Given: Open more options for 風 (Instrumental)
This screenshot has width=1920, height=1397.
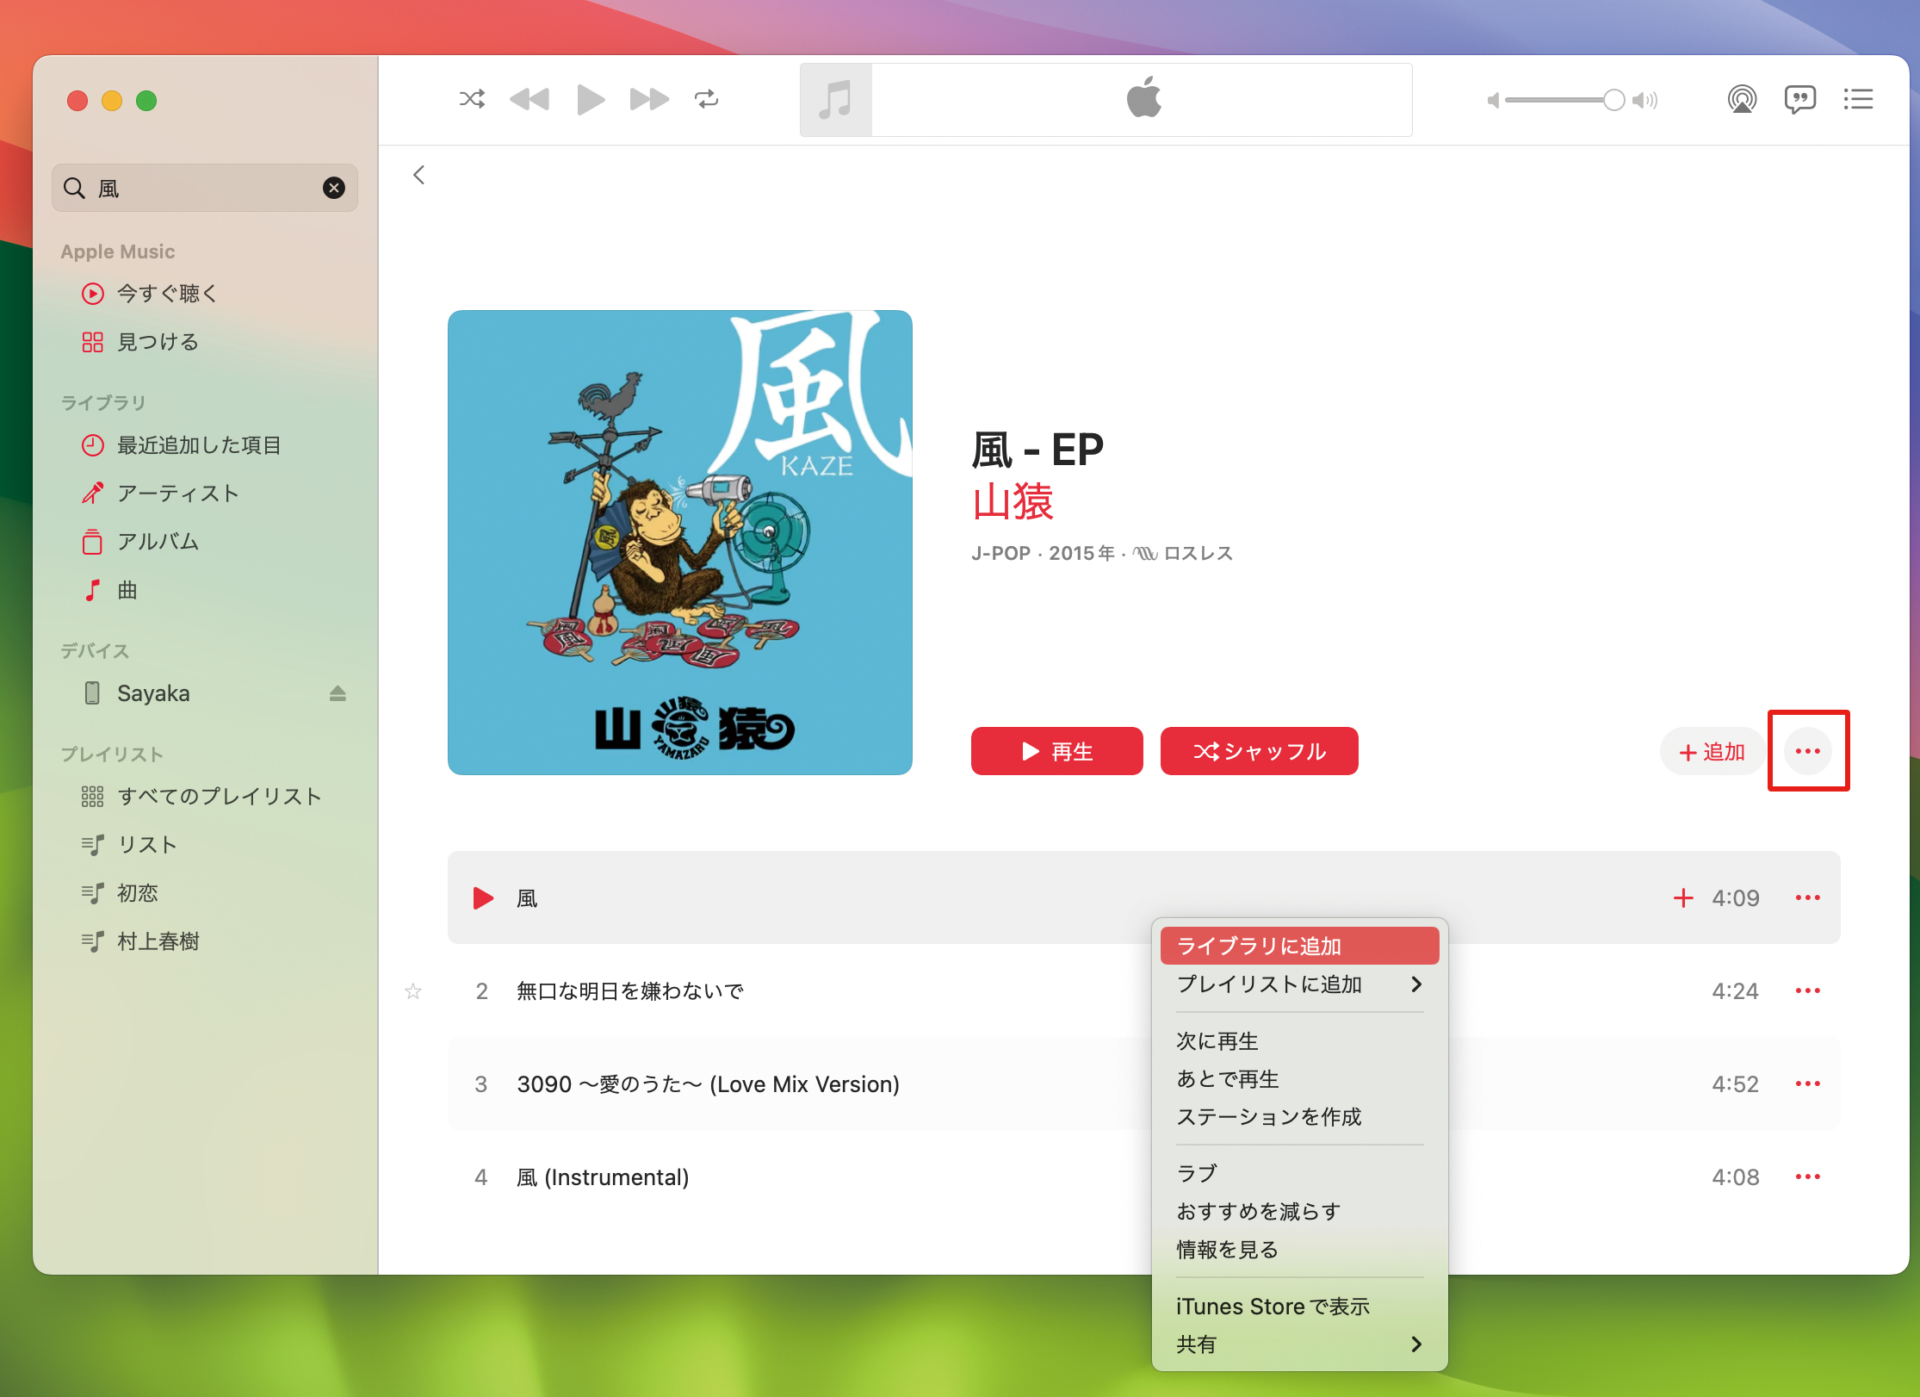Looking at the screenshot, I should [x=1808, y=1177].
